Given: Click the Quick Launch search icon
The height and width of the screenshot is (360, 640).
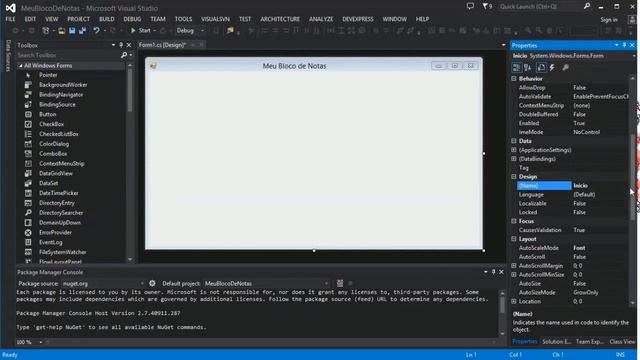Looking at the screenshot, I should [587, 7].
